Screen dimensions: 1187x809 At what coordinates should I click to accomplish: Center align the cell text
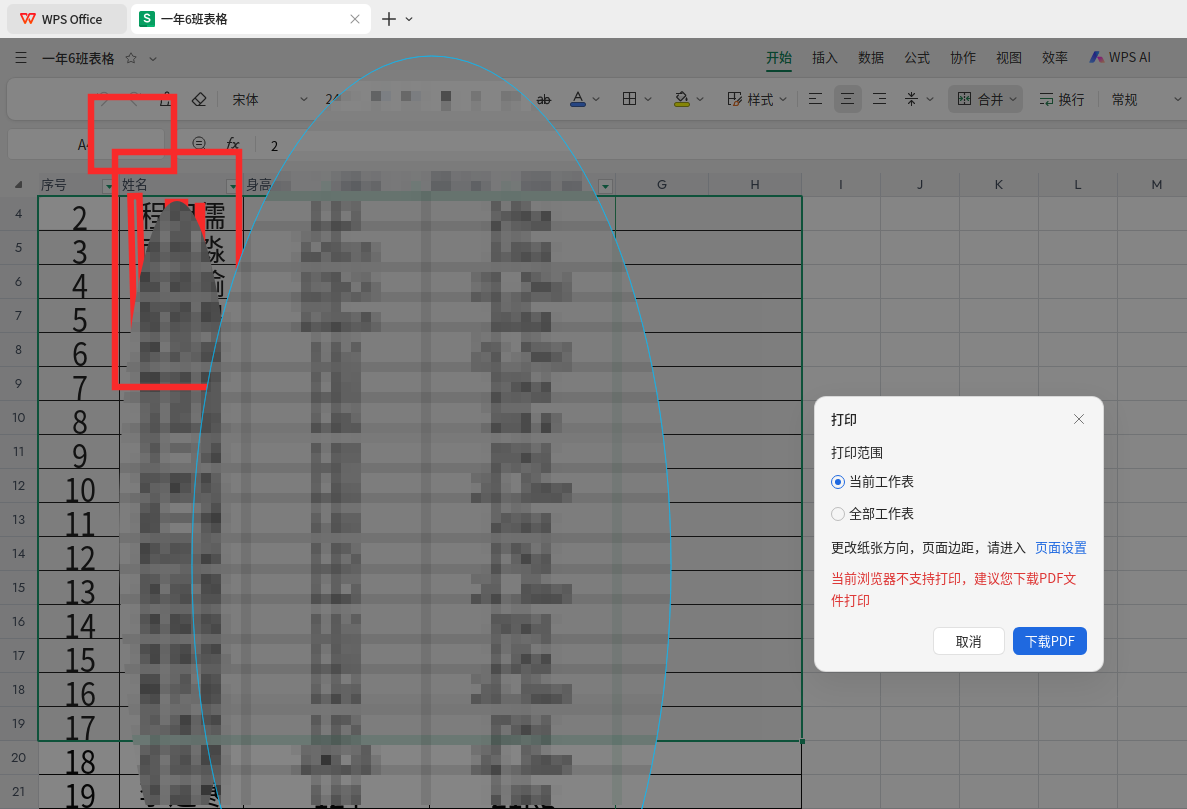[847, 99]
